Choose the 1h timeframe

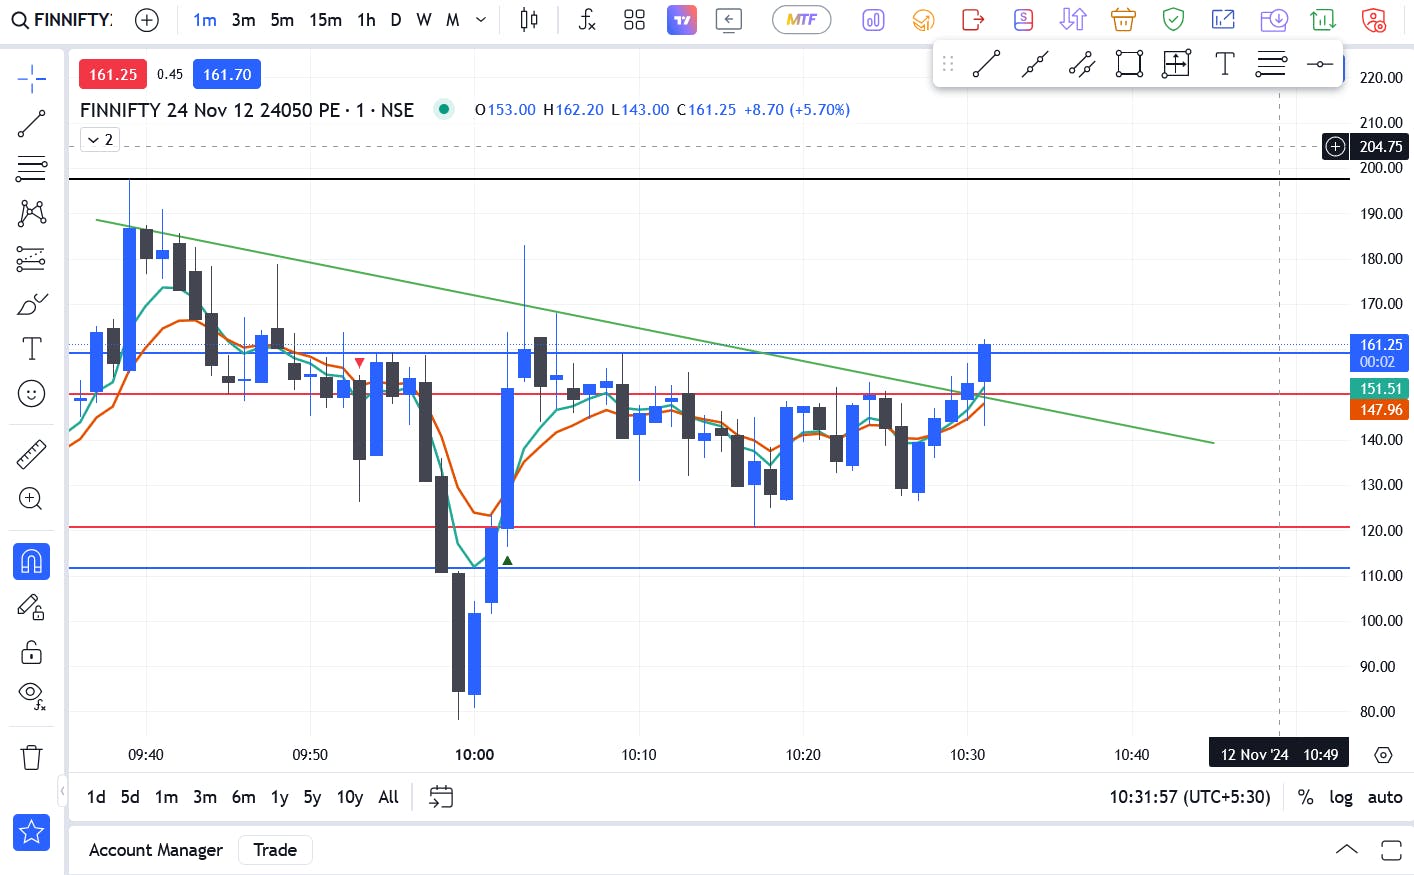pos(366,20)
